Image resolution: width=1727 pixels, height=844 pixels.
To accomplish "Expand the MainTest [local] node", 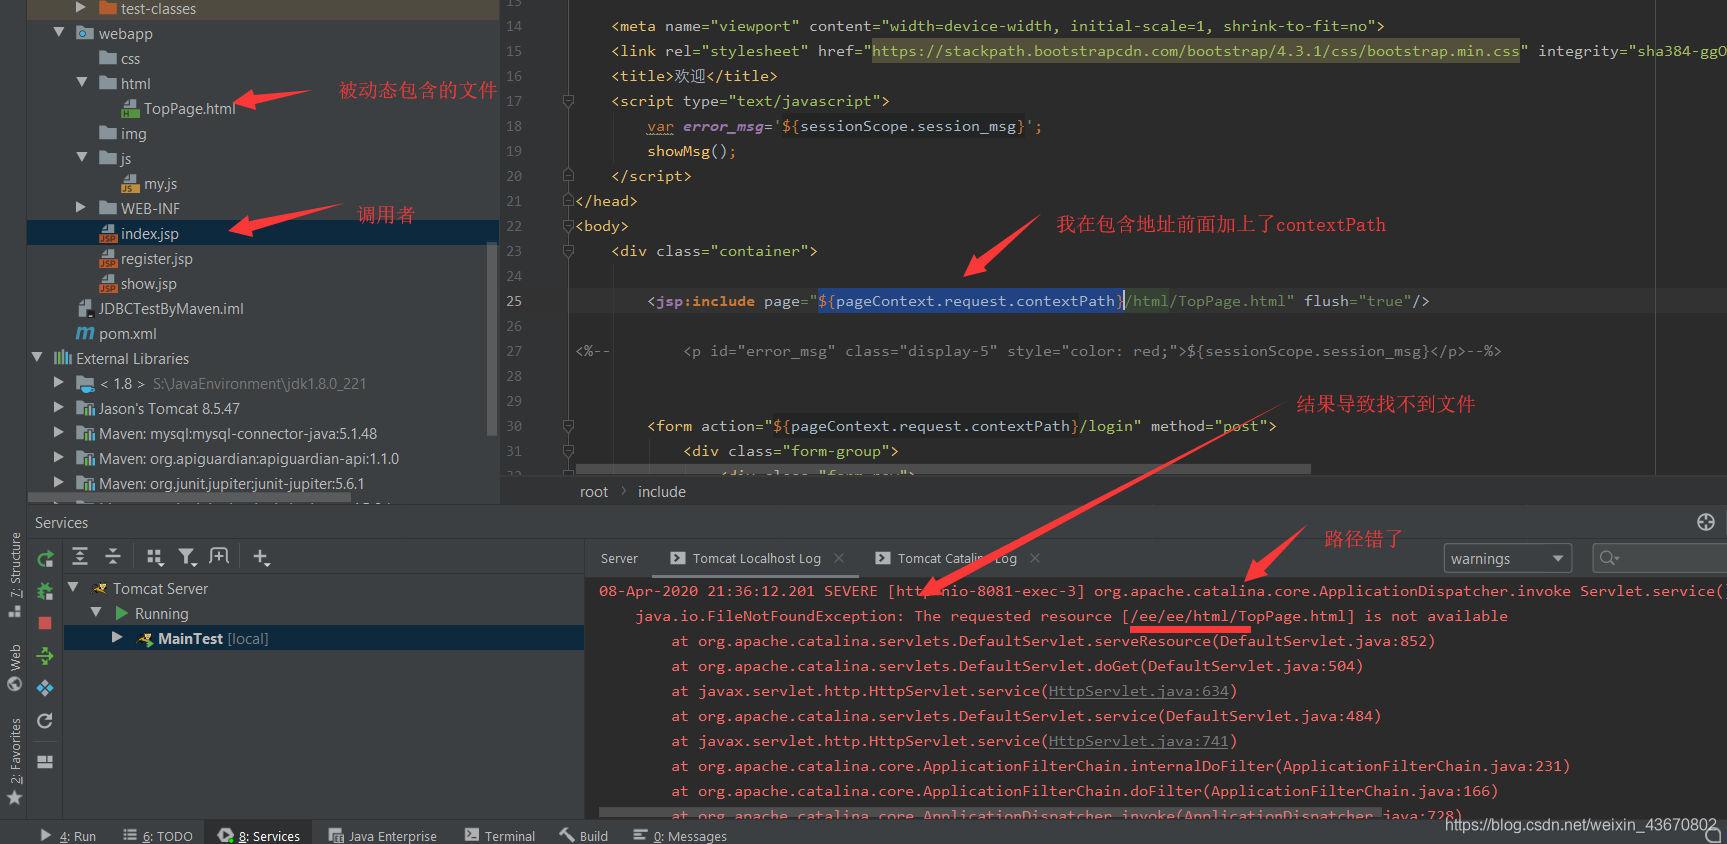I will tap(117, 637).
